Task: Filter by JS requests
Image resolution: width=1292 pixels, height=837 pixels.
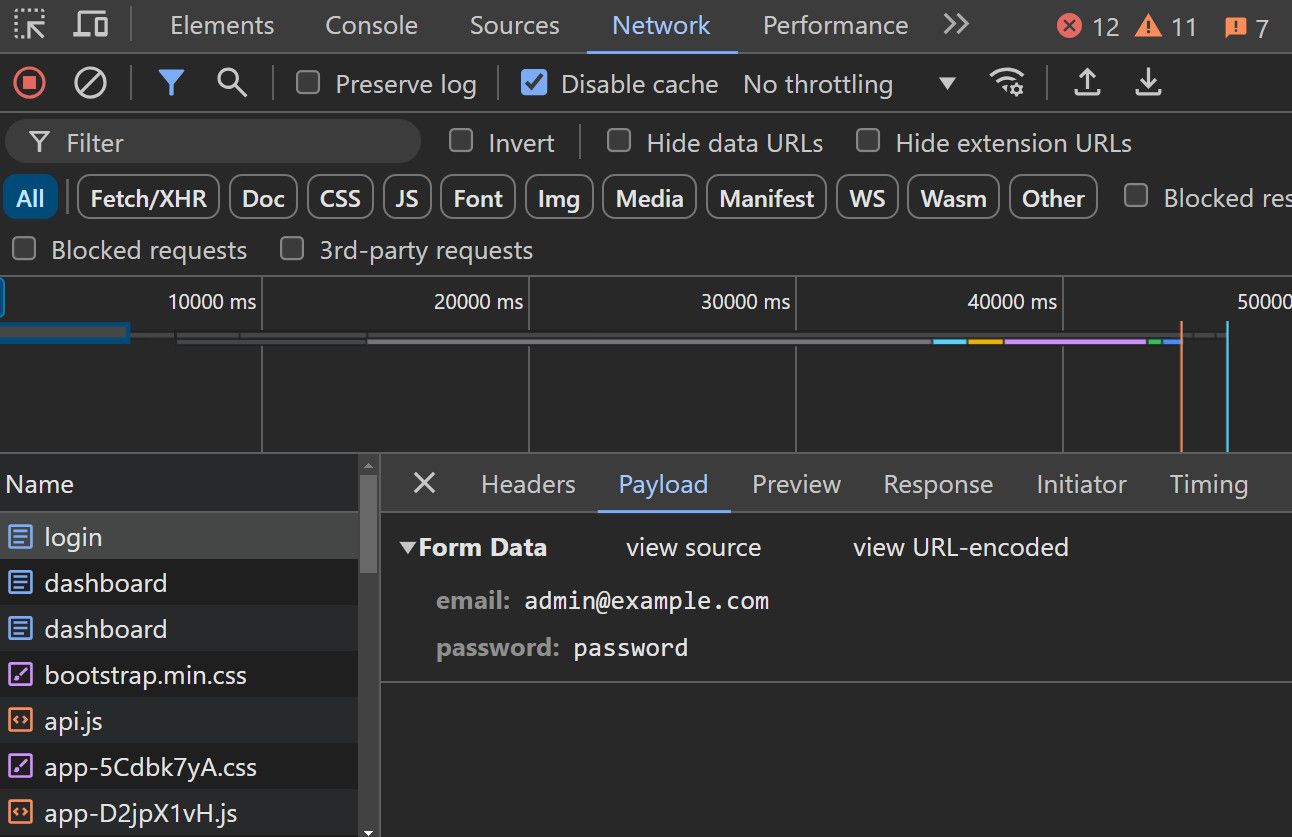Action: point(406,198)
